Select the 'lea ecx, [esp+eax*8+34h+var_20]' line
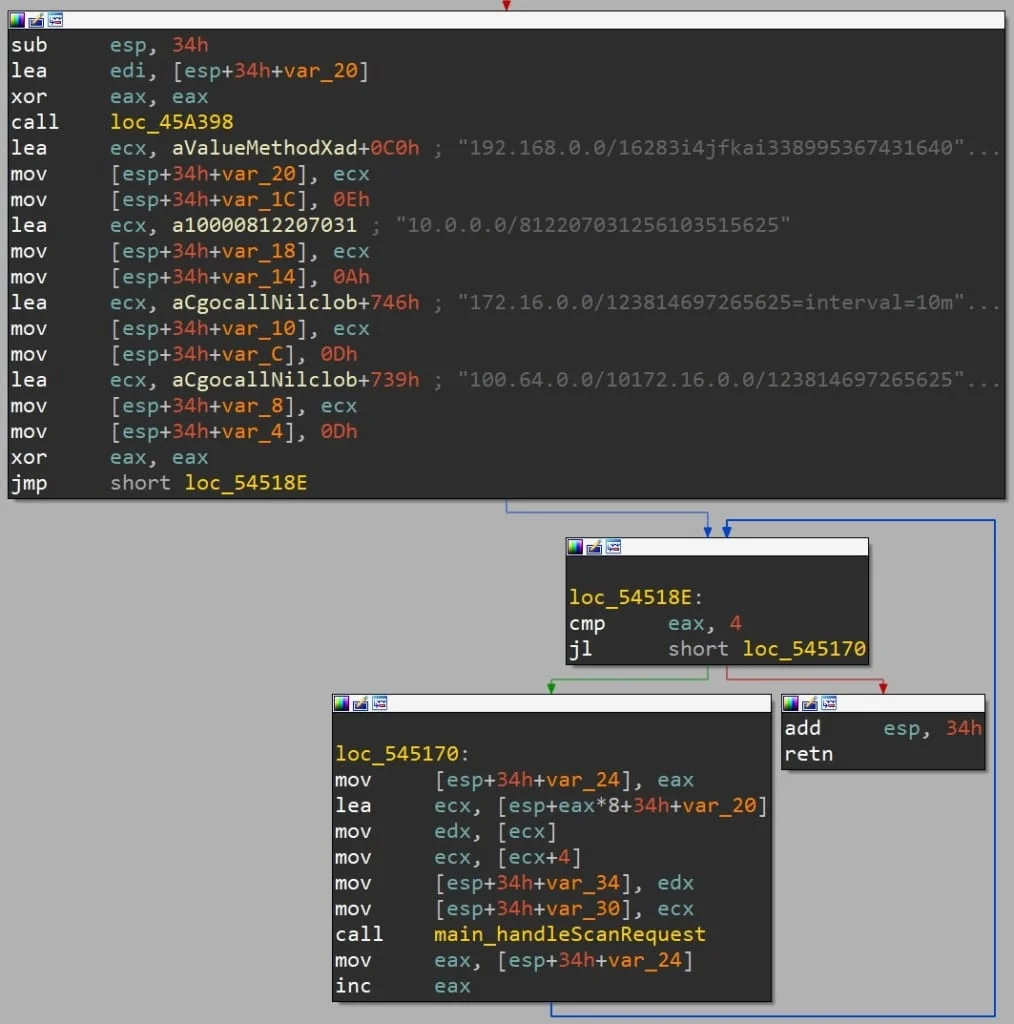This screenshot has height=1024, width=1014. click(551, 806)
